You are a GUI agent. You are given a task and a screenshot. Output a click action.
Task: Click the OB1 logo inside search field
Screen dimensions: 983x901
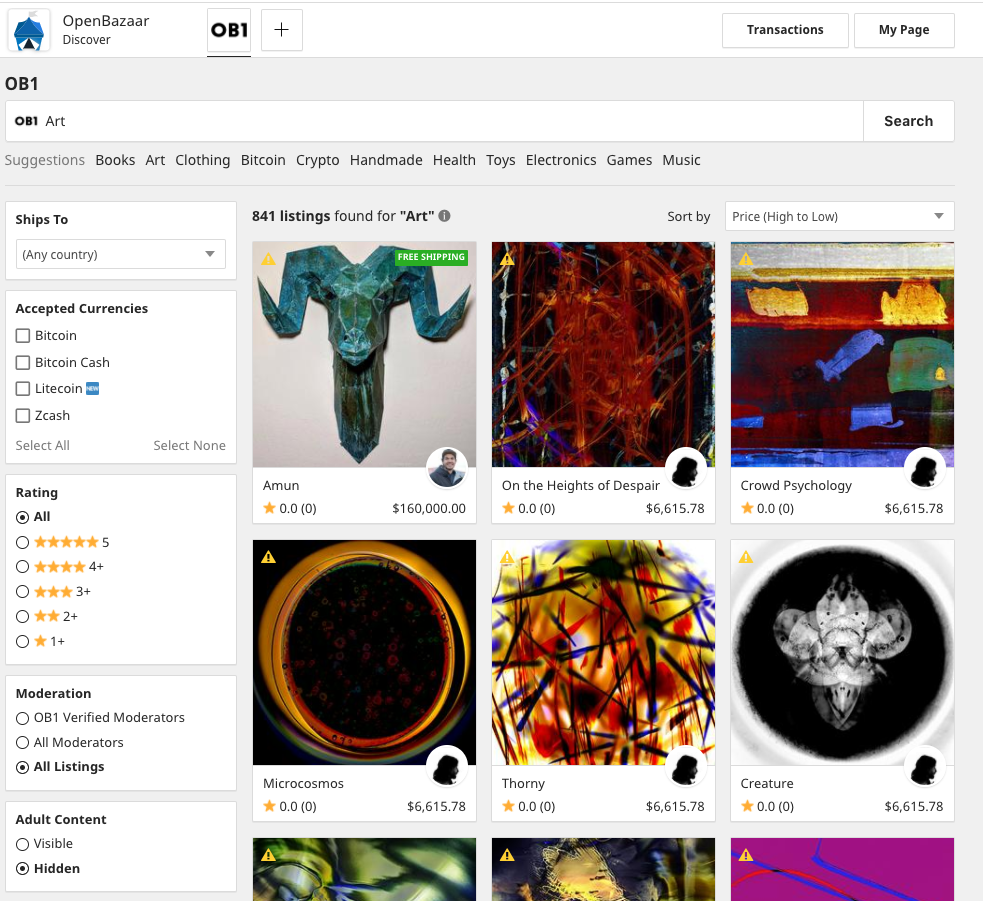(x=26, y=121)
